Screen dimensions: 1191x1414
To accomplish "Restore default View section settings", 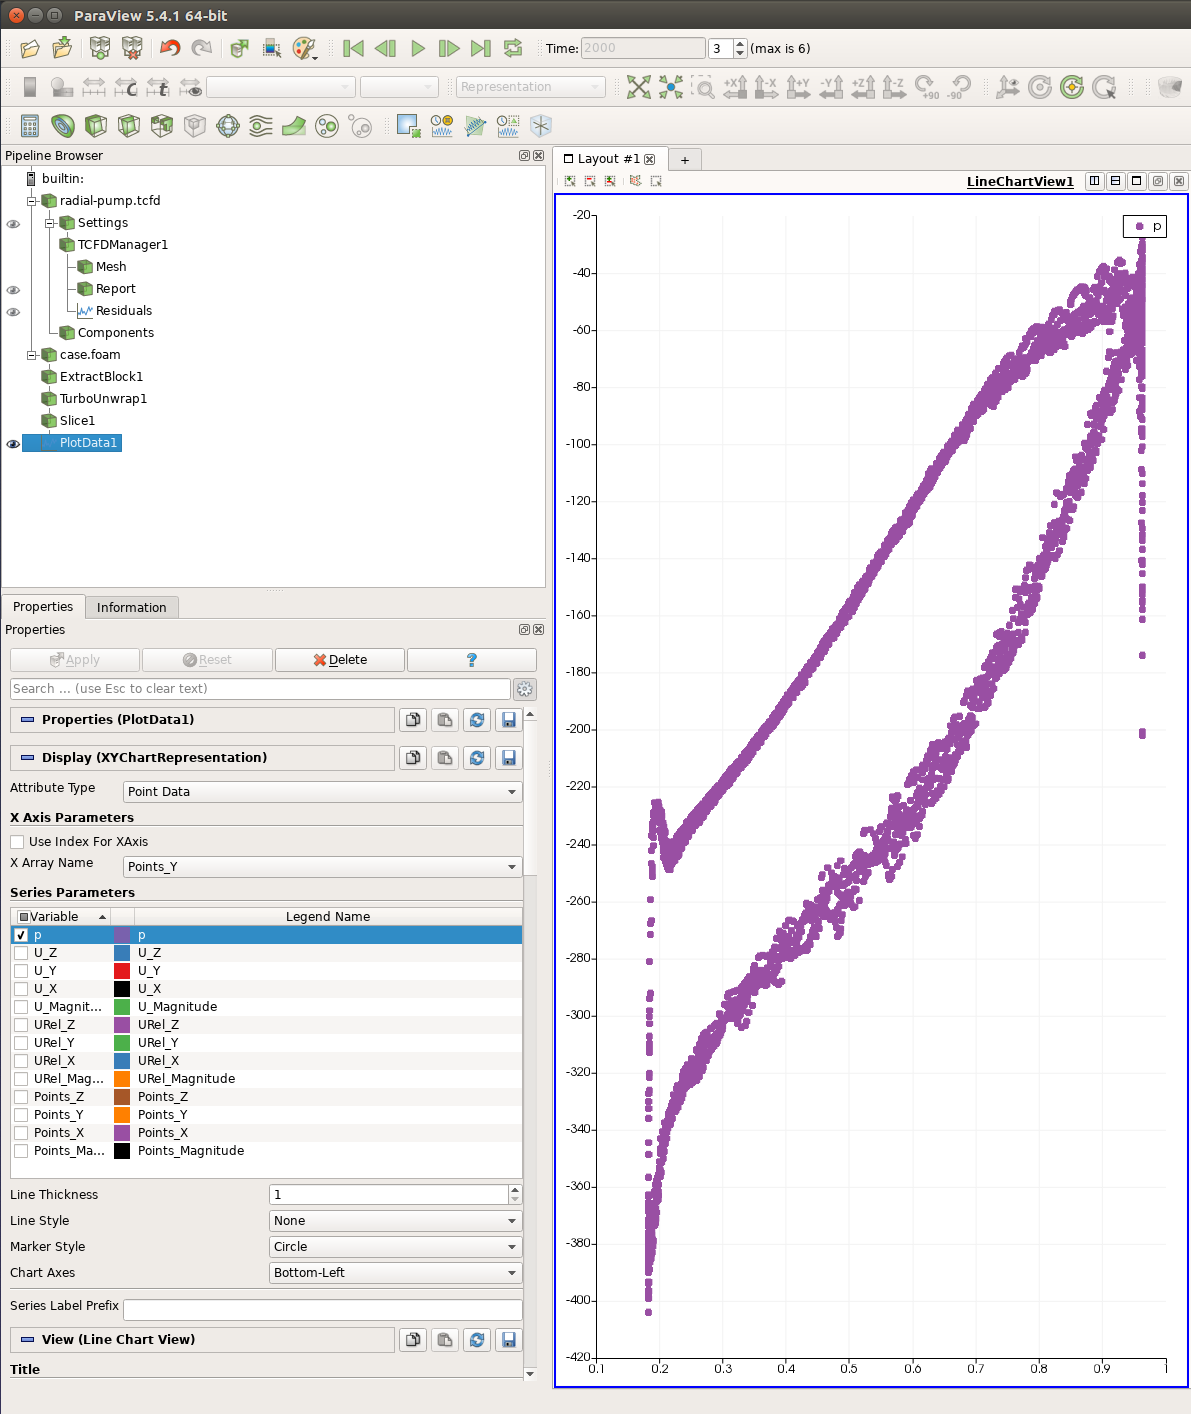I will click(x=477, y=1340).
